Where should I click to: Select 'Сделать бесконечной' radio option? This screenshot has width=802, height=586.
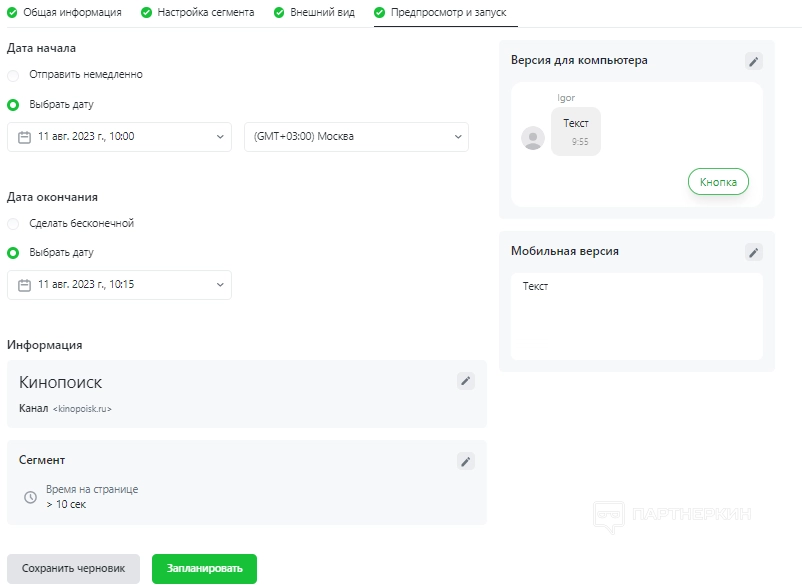pos(13,224)
